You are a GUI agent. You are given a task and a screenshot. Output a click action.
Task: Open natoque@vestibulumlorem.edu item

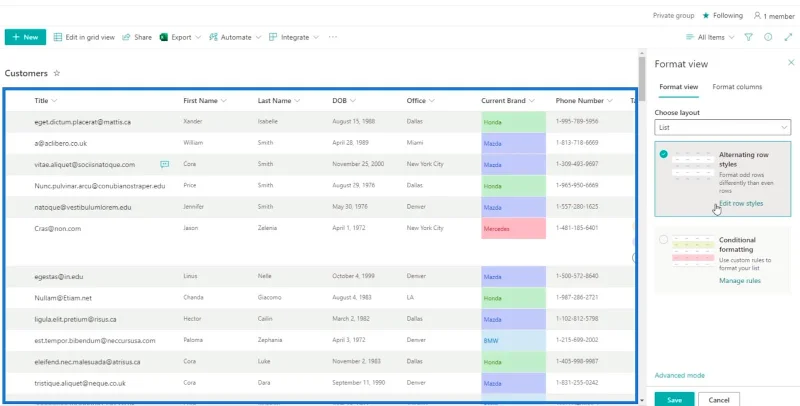point(83,208)
